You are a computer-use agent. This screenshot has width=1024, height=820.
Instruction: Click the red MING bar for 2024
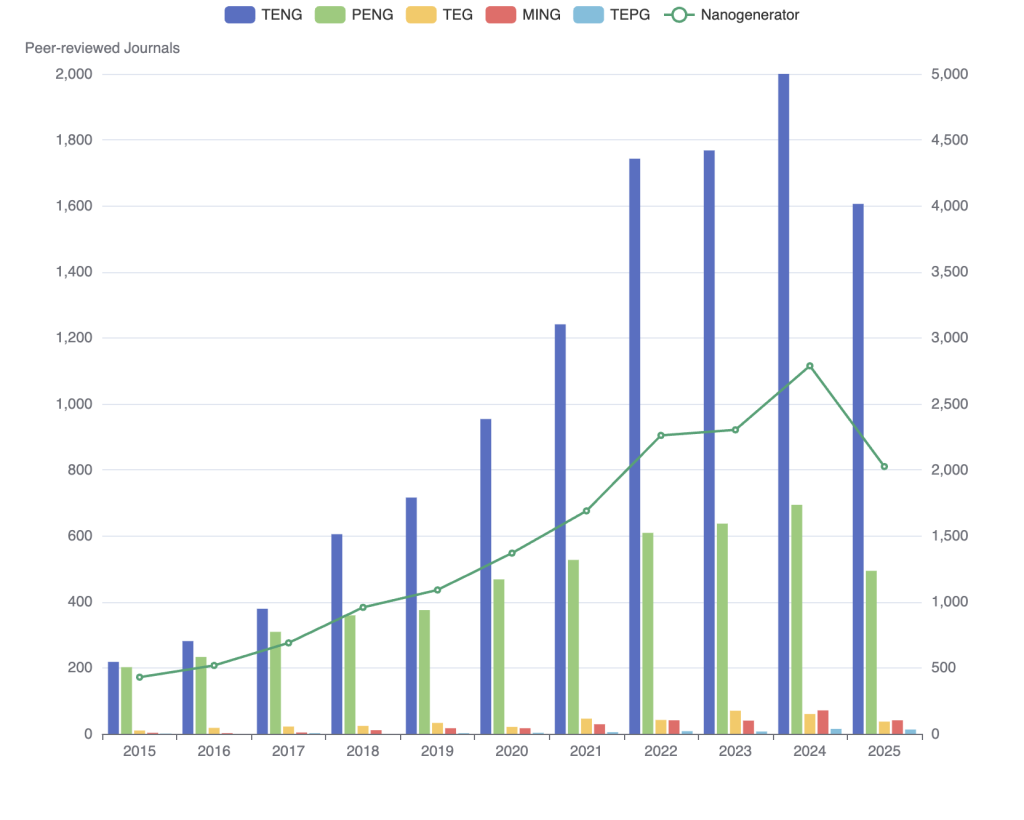click(823, 722)
